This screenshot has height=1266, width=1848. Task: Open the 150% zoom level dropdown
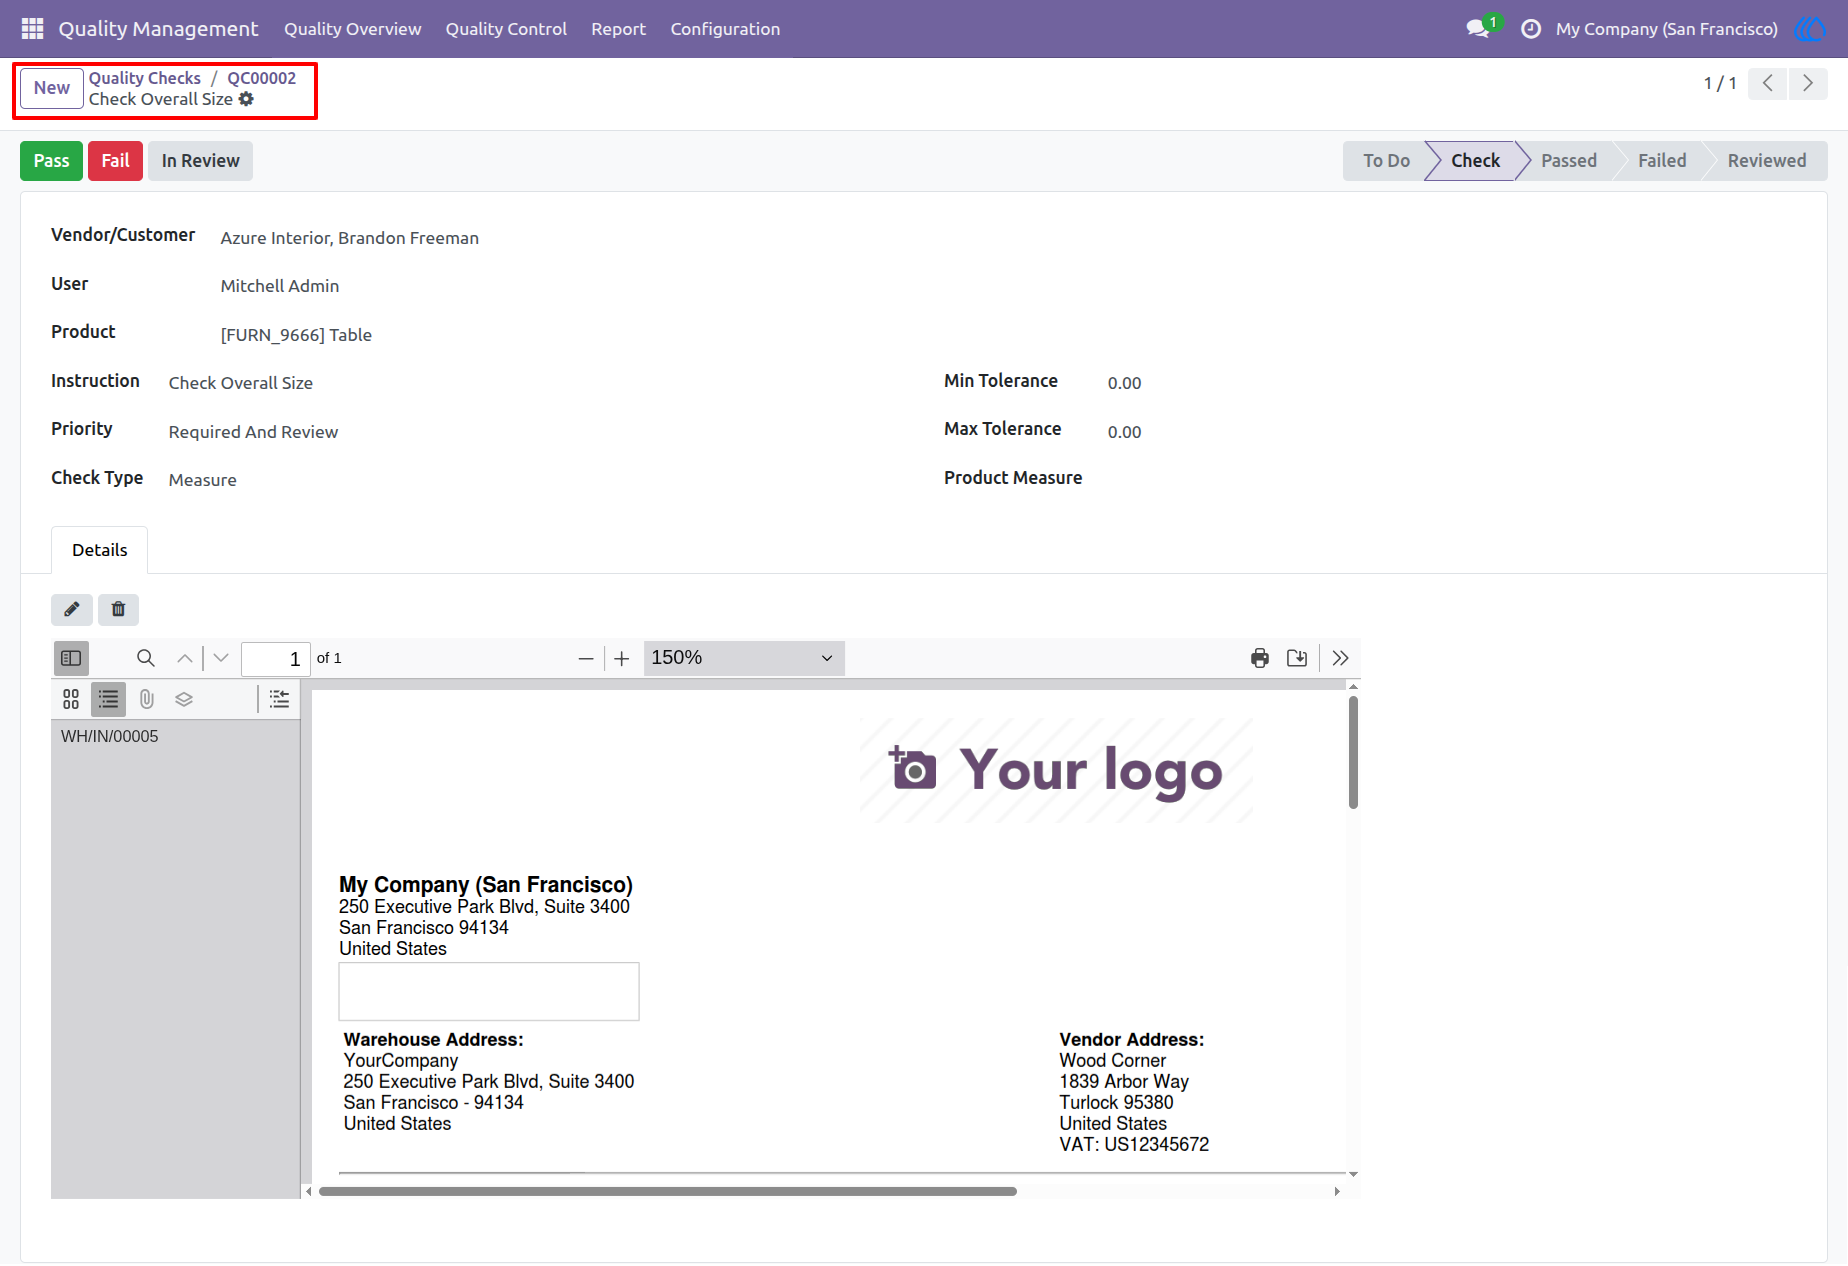click(x=744, y=658)
